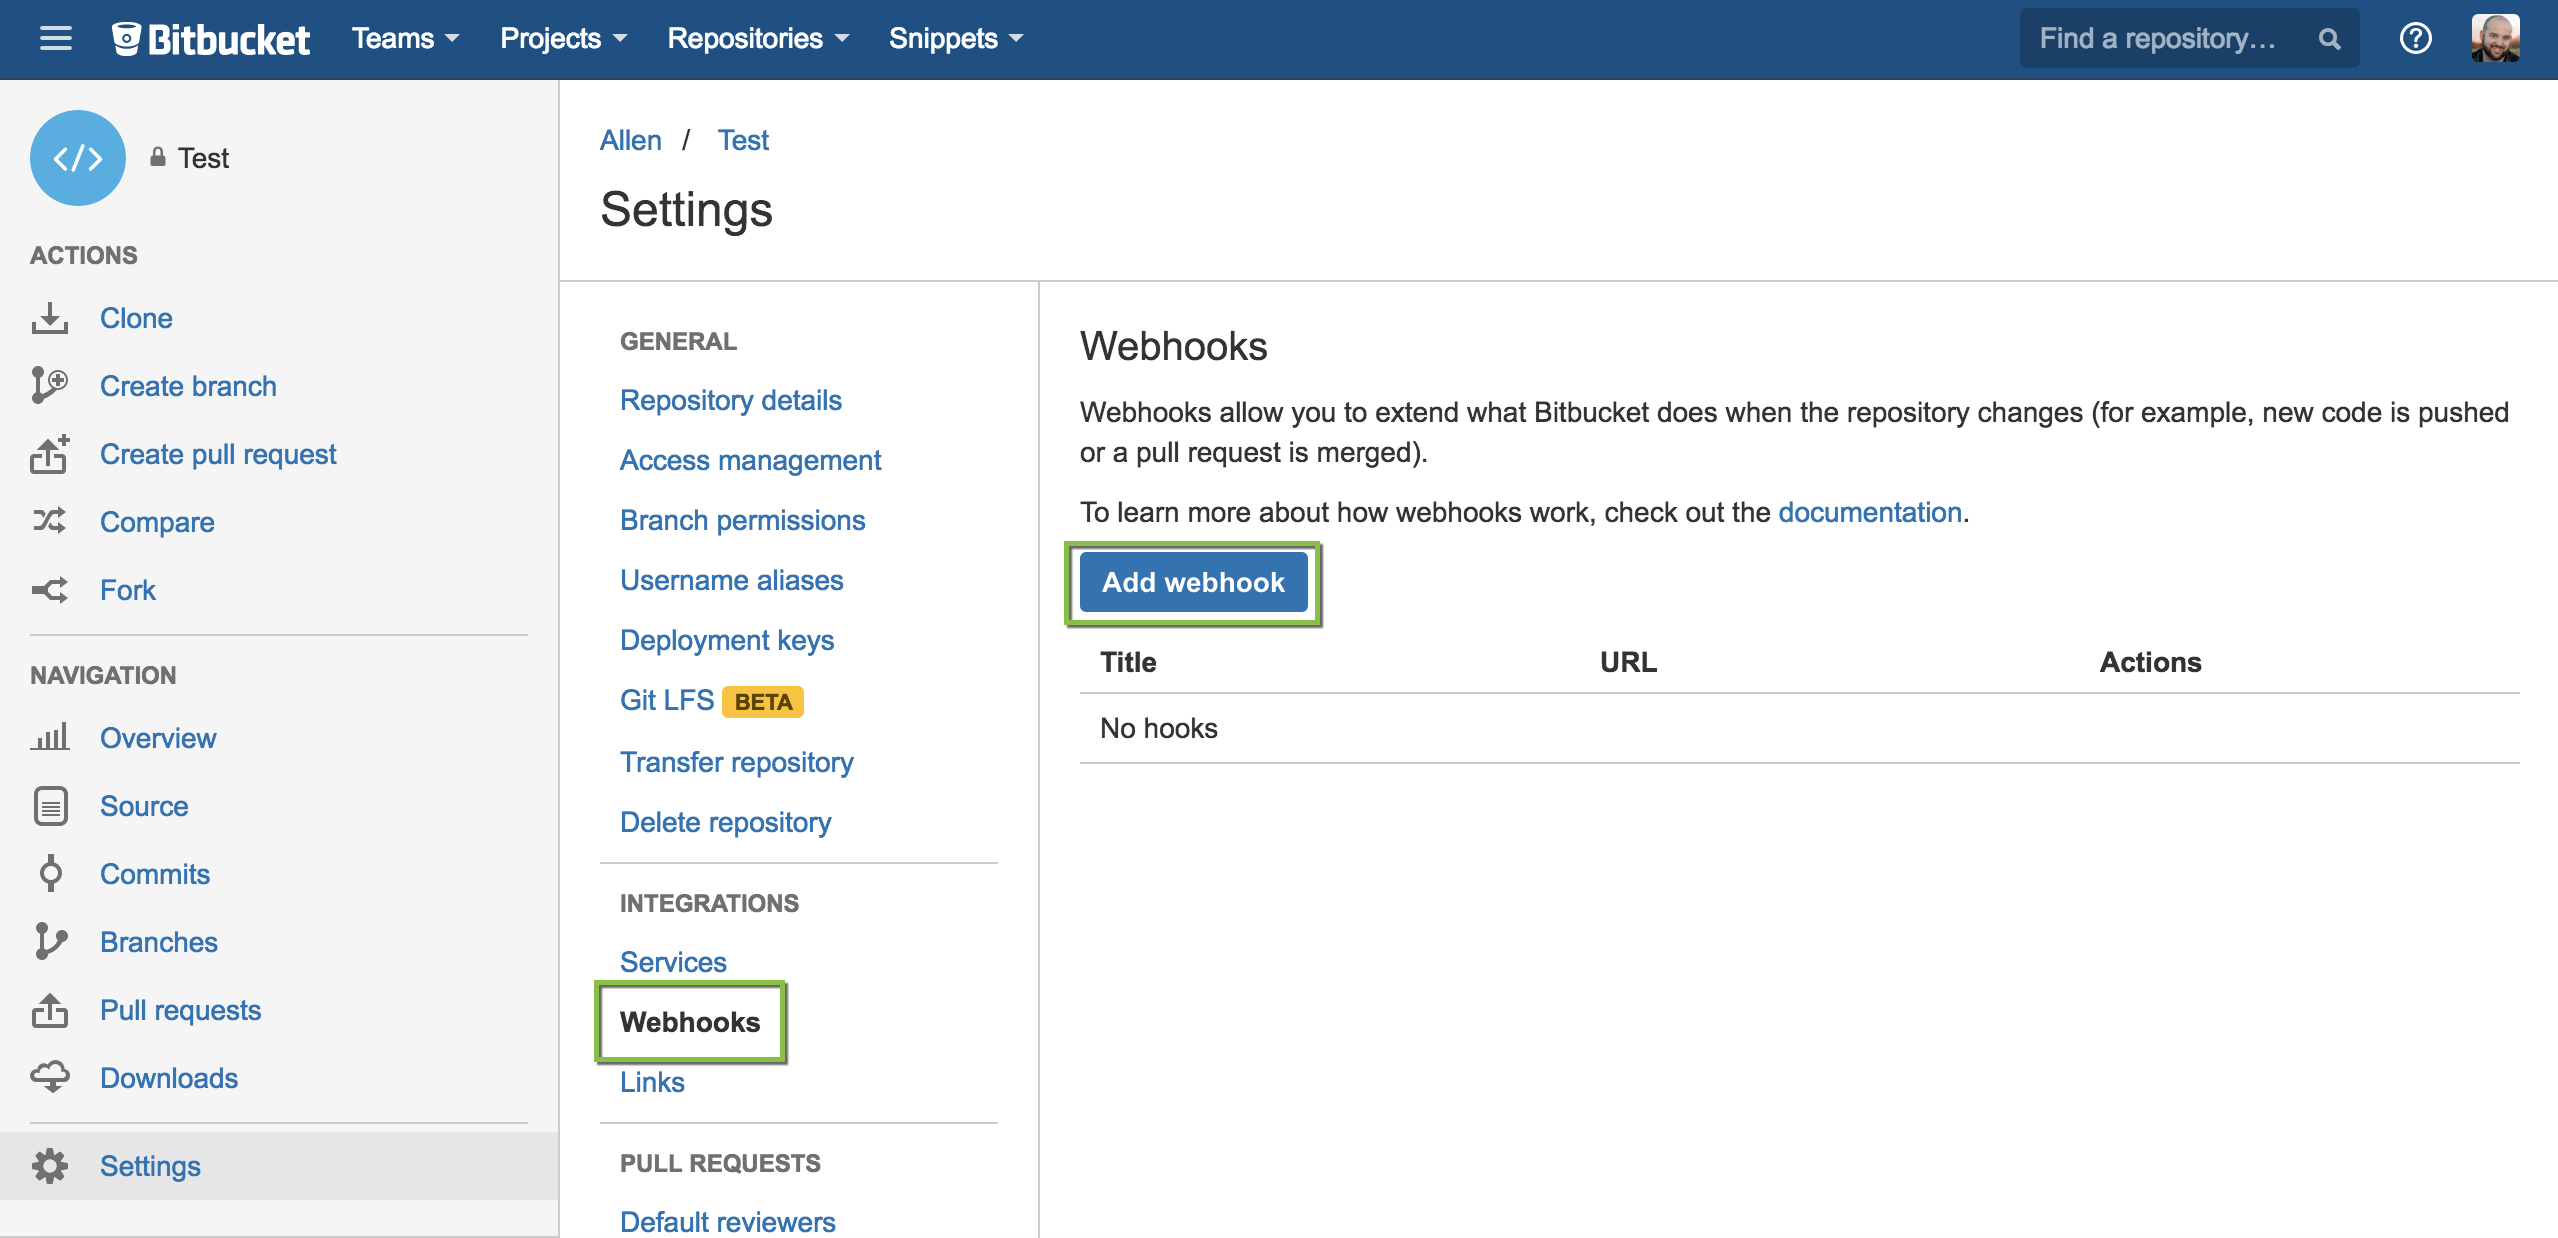Select Settings in the sidebar

pos(279,1166)
